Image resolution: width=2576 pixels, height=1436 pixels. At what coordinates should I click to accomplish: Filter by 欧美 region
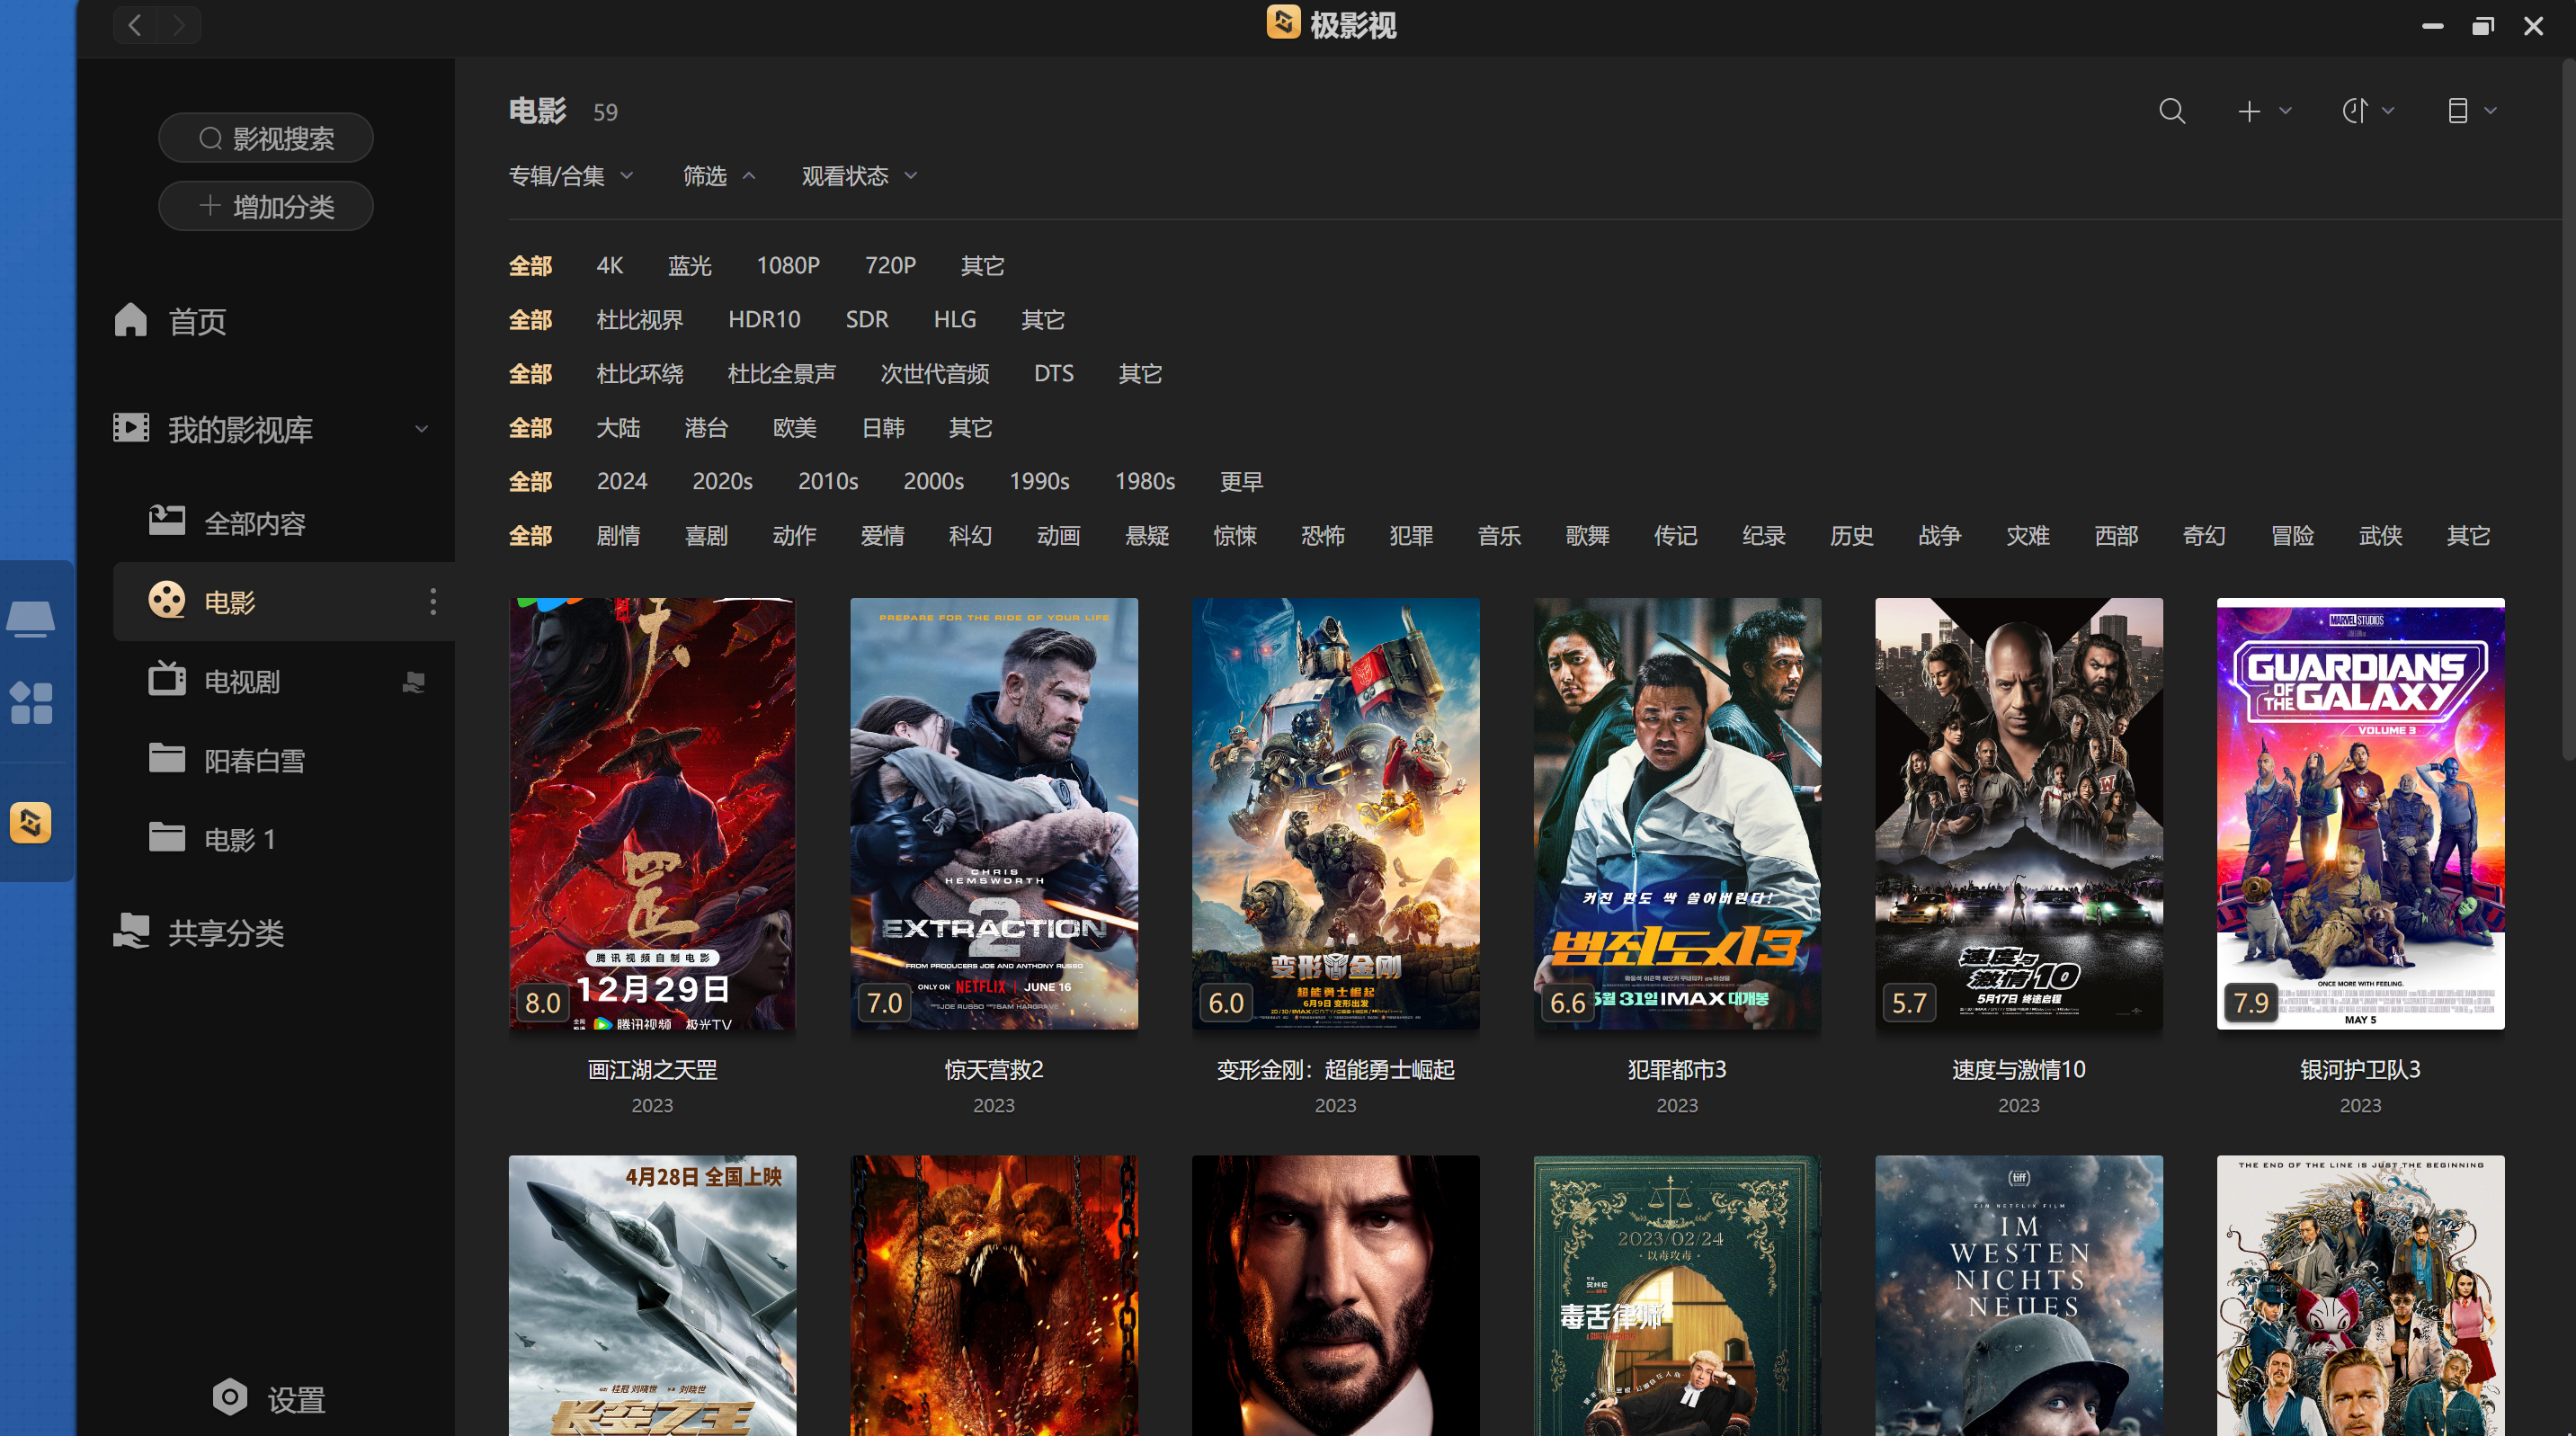pyautogui.click(x=795, y=427)
